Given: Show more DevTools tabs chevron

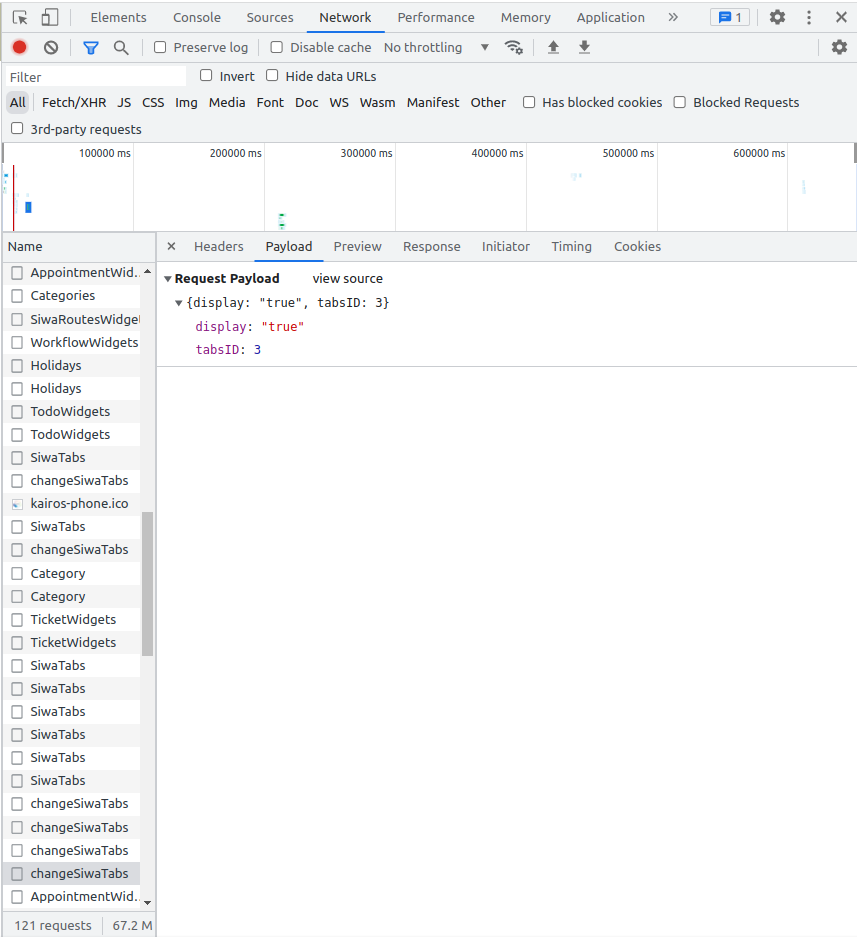Looking at the screenshot, I should tap(673, 17).
